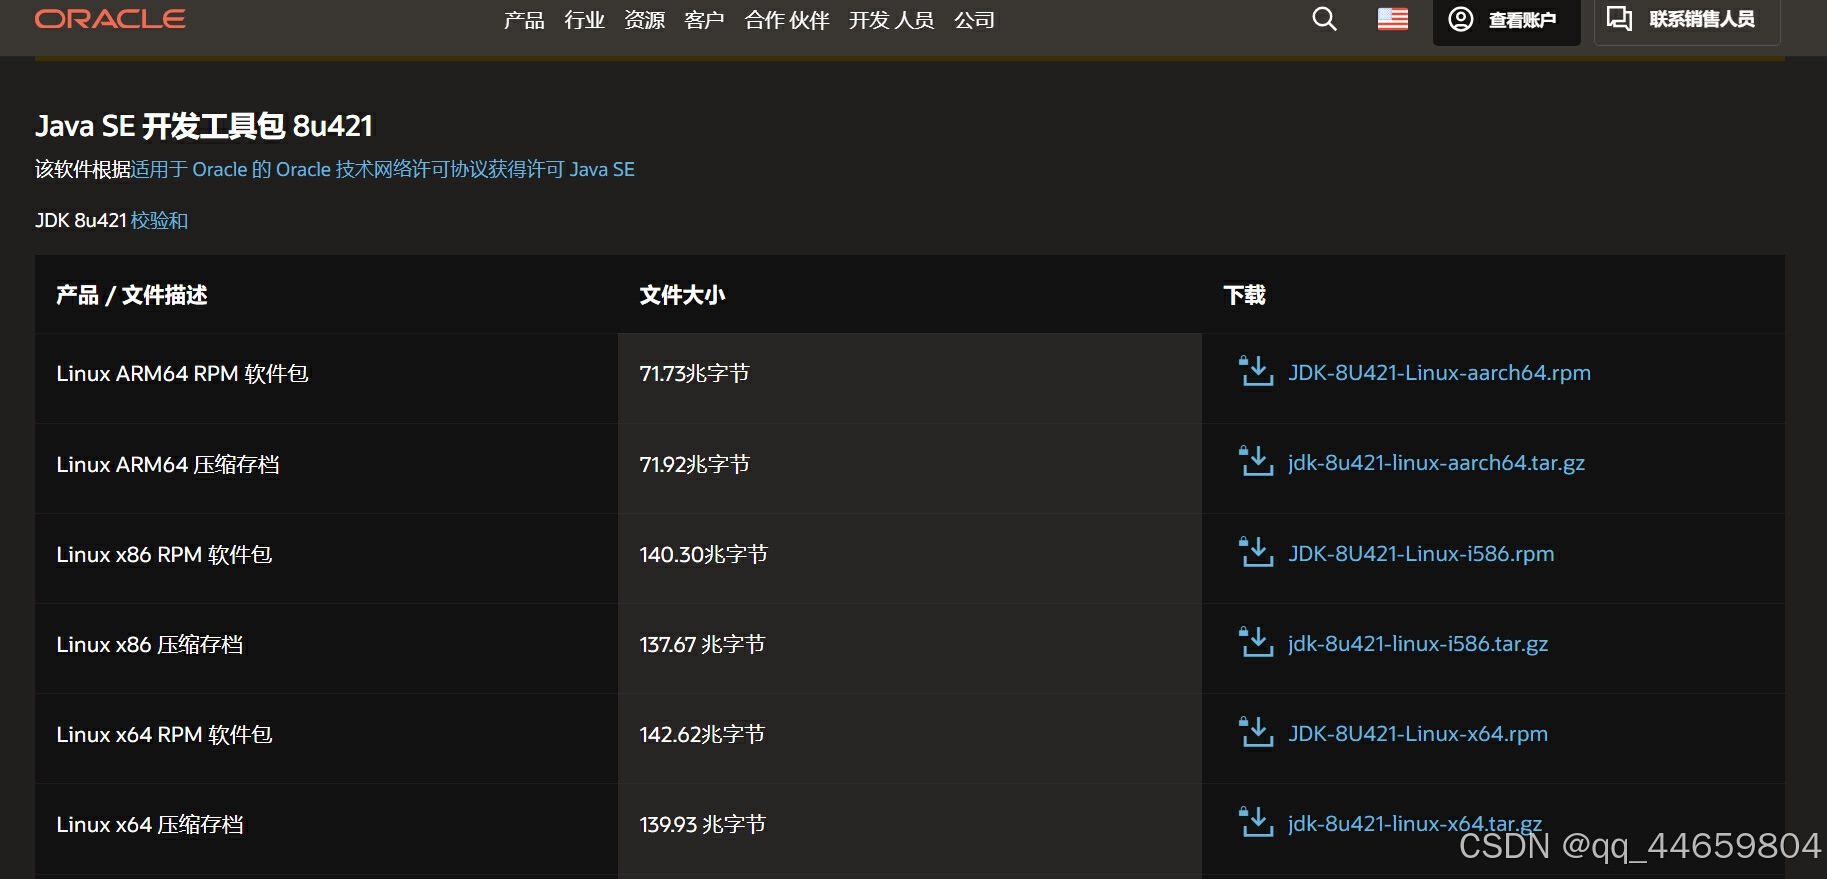Screen dimensions: 1827x879
Task: Open the 行业 menu
Action: (584, 20)
